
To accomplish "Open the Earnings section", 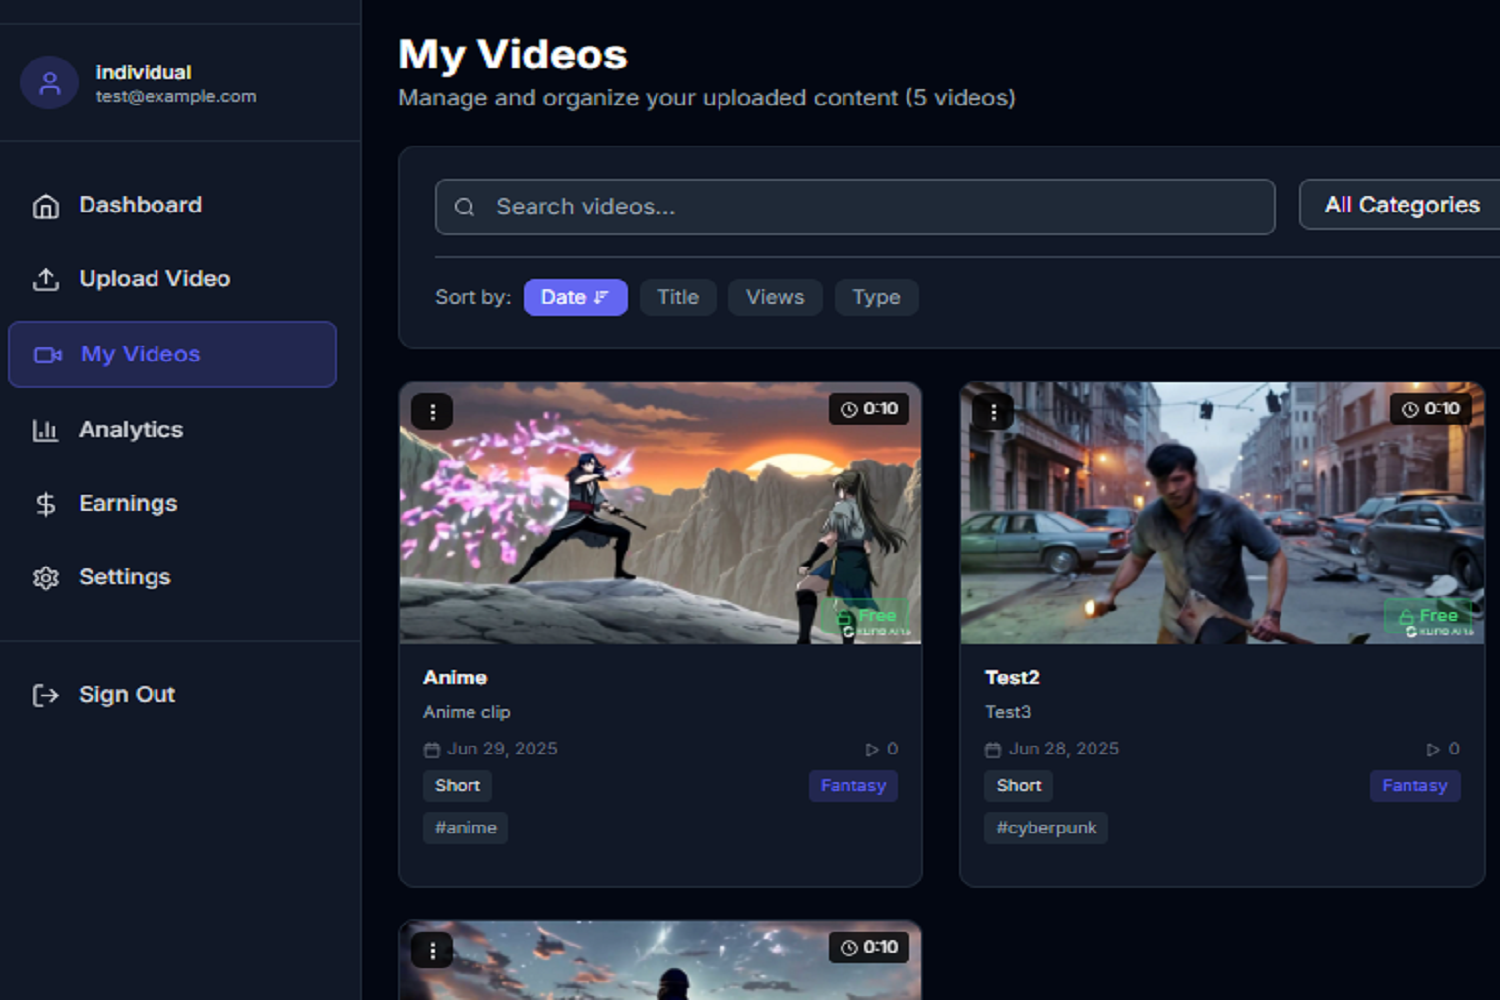I will point(172,504).
